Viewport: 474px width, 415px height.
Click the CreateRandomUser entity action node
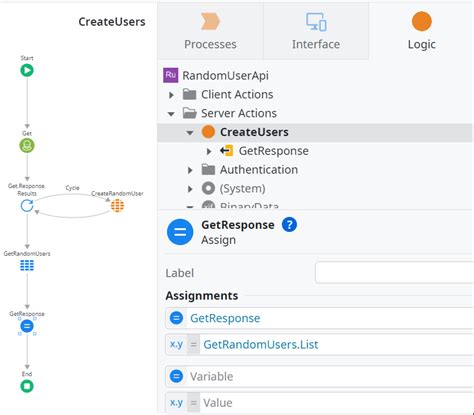117,205
